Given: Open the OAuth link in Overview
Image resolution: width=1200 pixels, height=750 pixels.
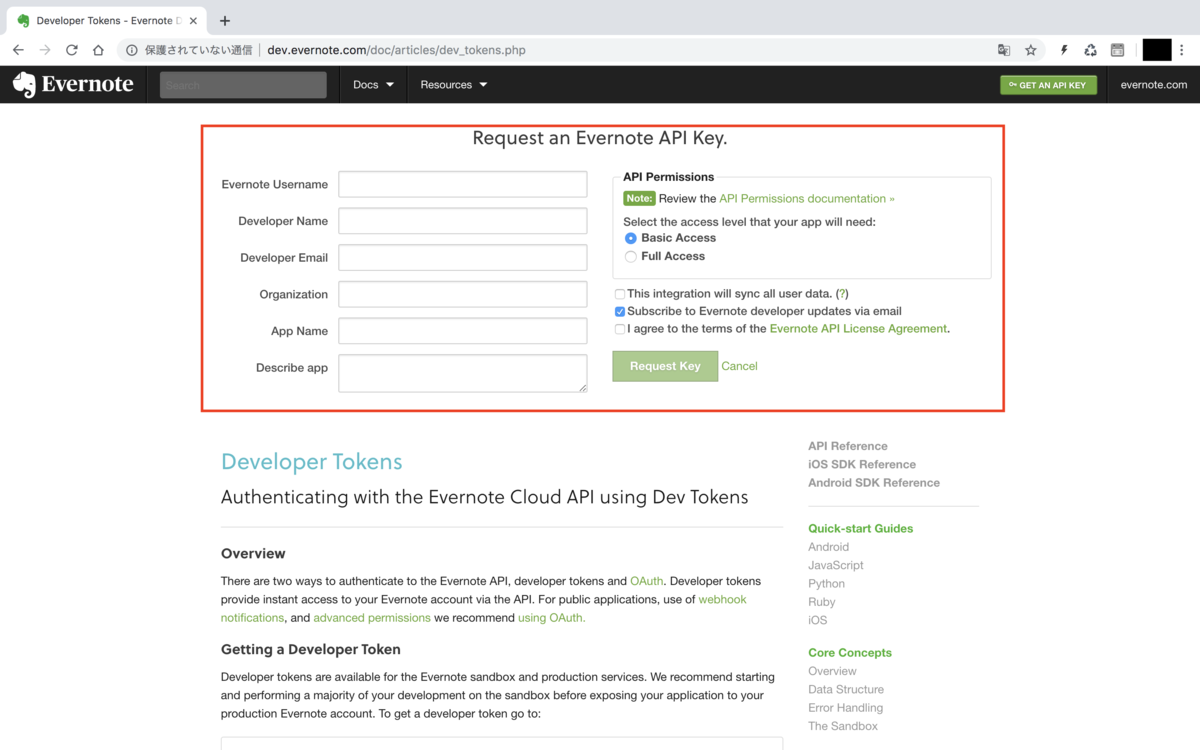Looking at the screenshot, I should (x=646, y=581).
